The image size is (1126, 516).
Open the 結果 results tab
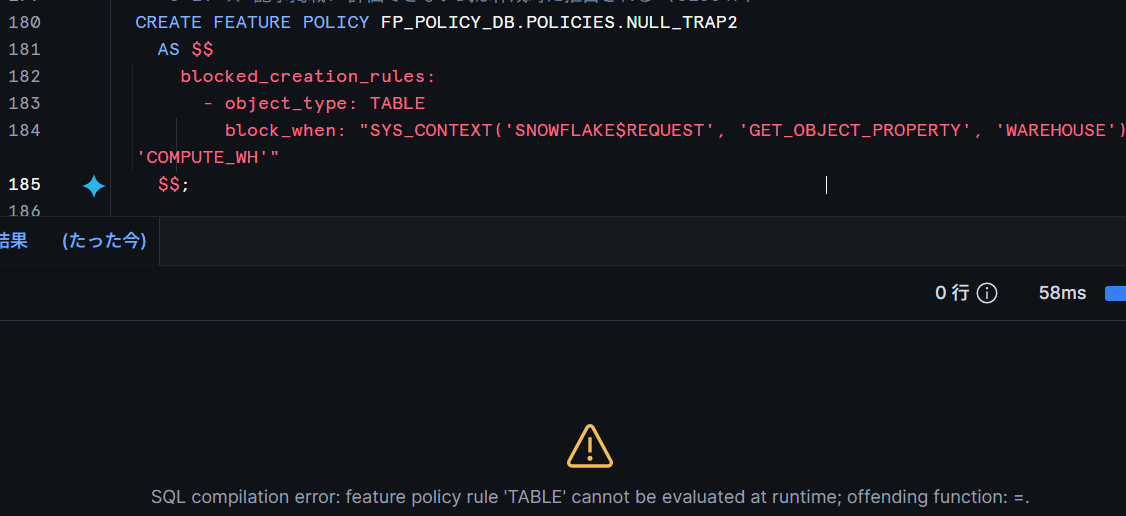click(13, 240)
